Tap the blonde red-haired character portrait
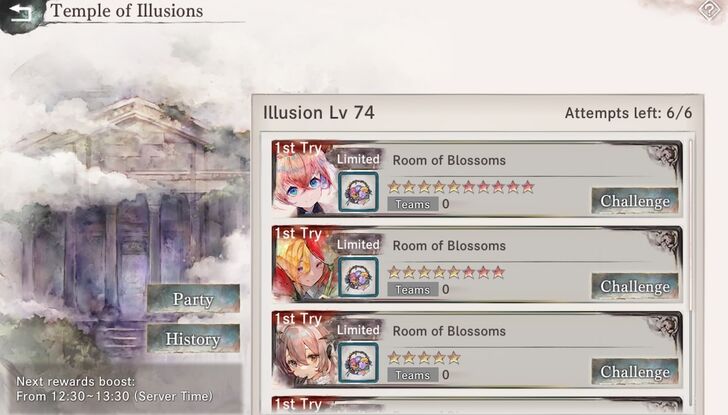The width and height of the screenshot is (728, 415). coord(304,269)
